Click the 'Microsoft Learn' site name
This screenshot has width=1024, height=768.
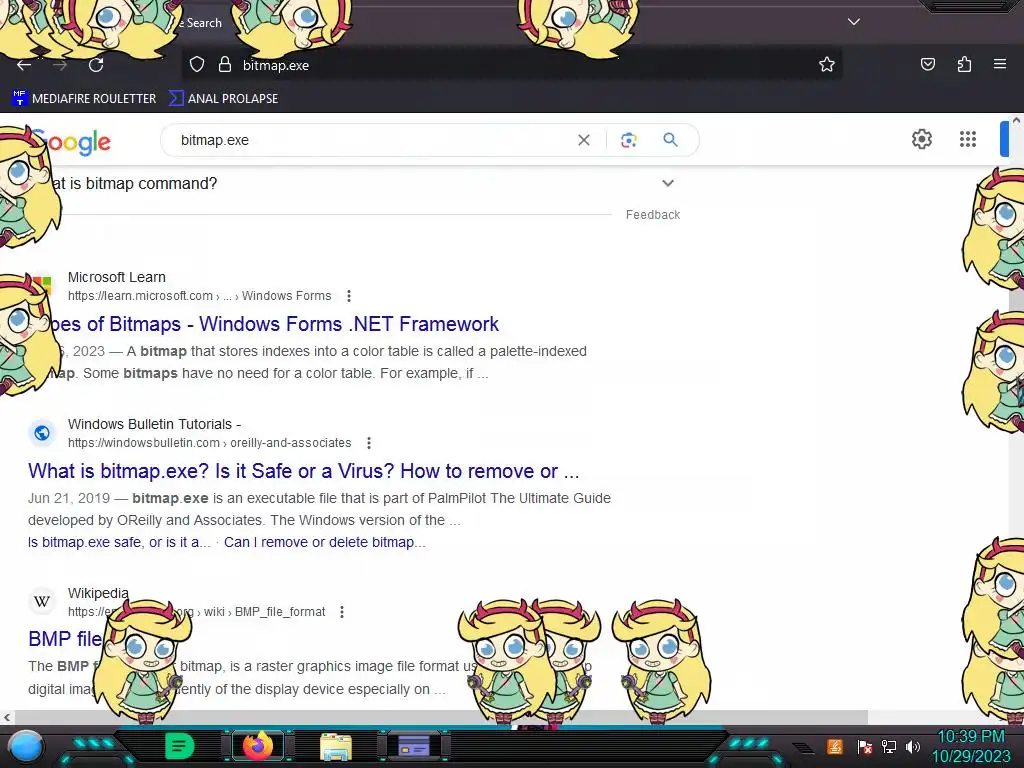coord(117,277)
